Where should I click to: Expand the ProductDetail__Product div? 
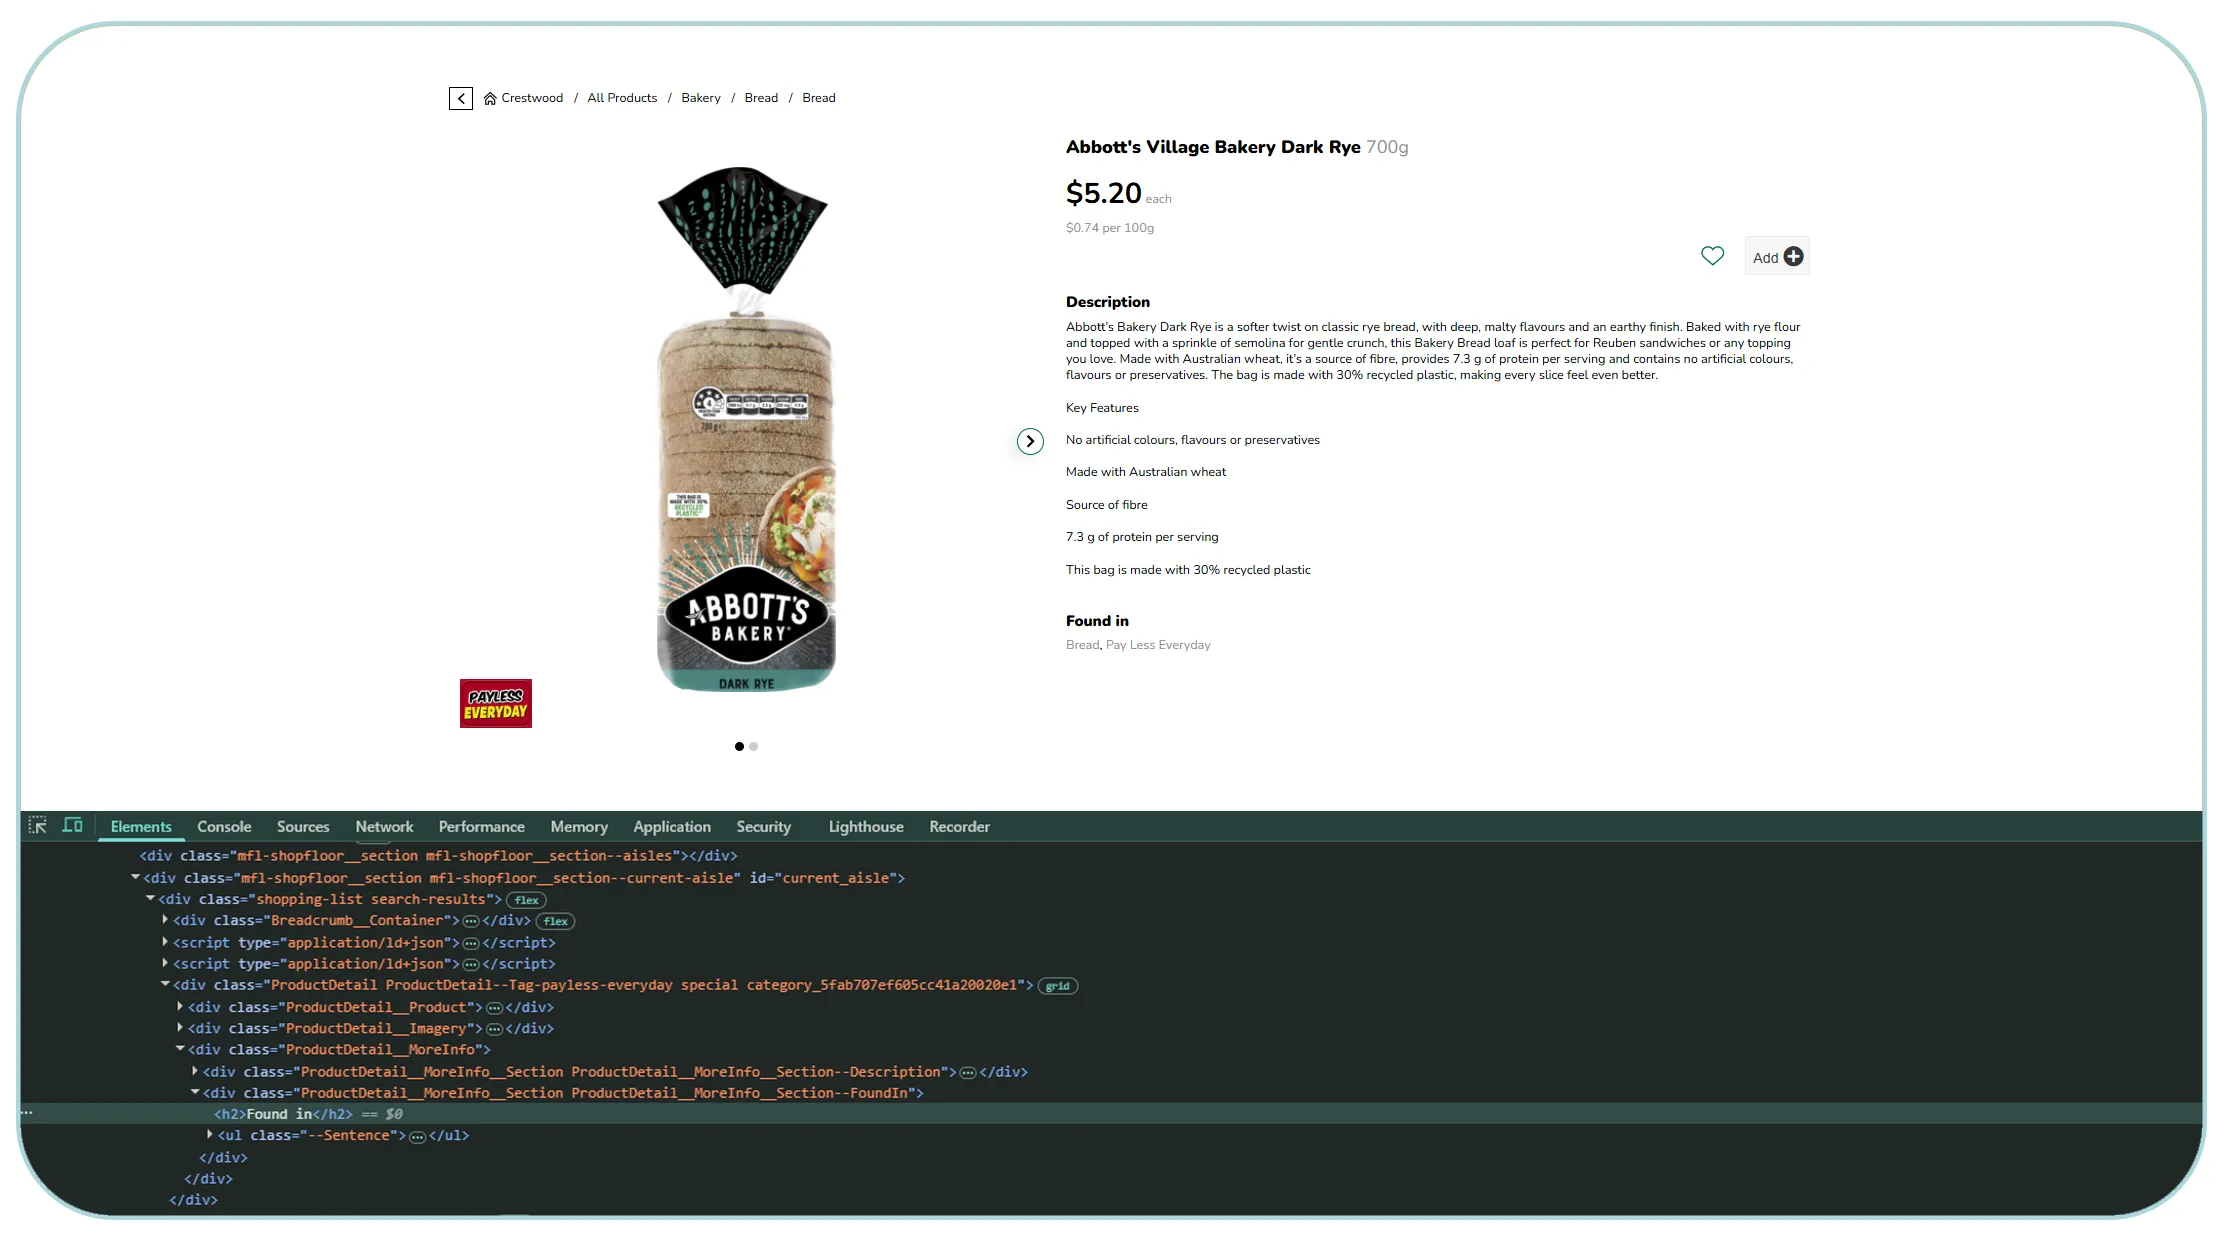point(180,1007)
